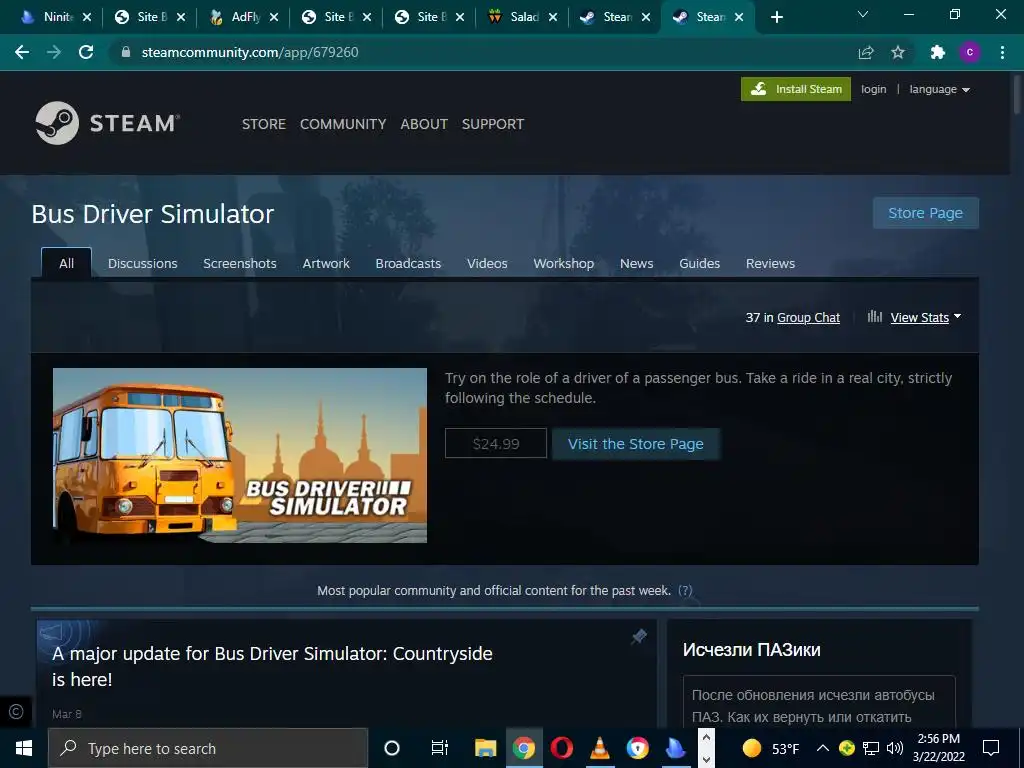Open Task View on the taskbar

[x=440, y=748]
